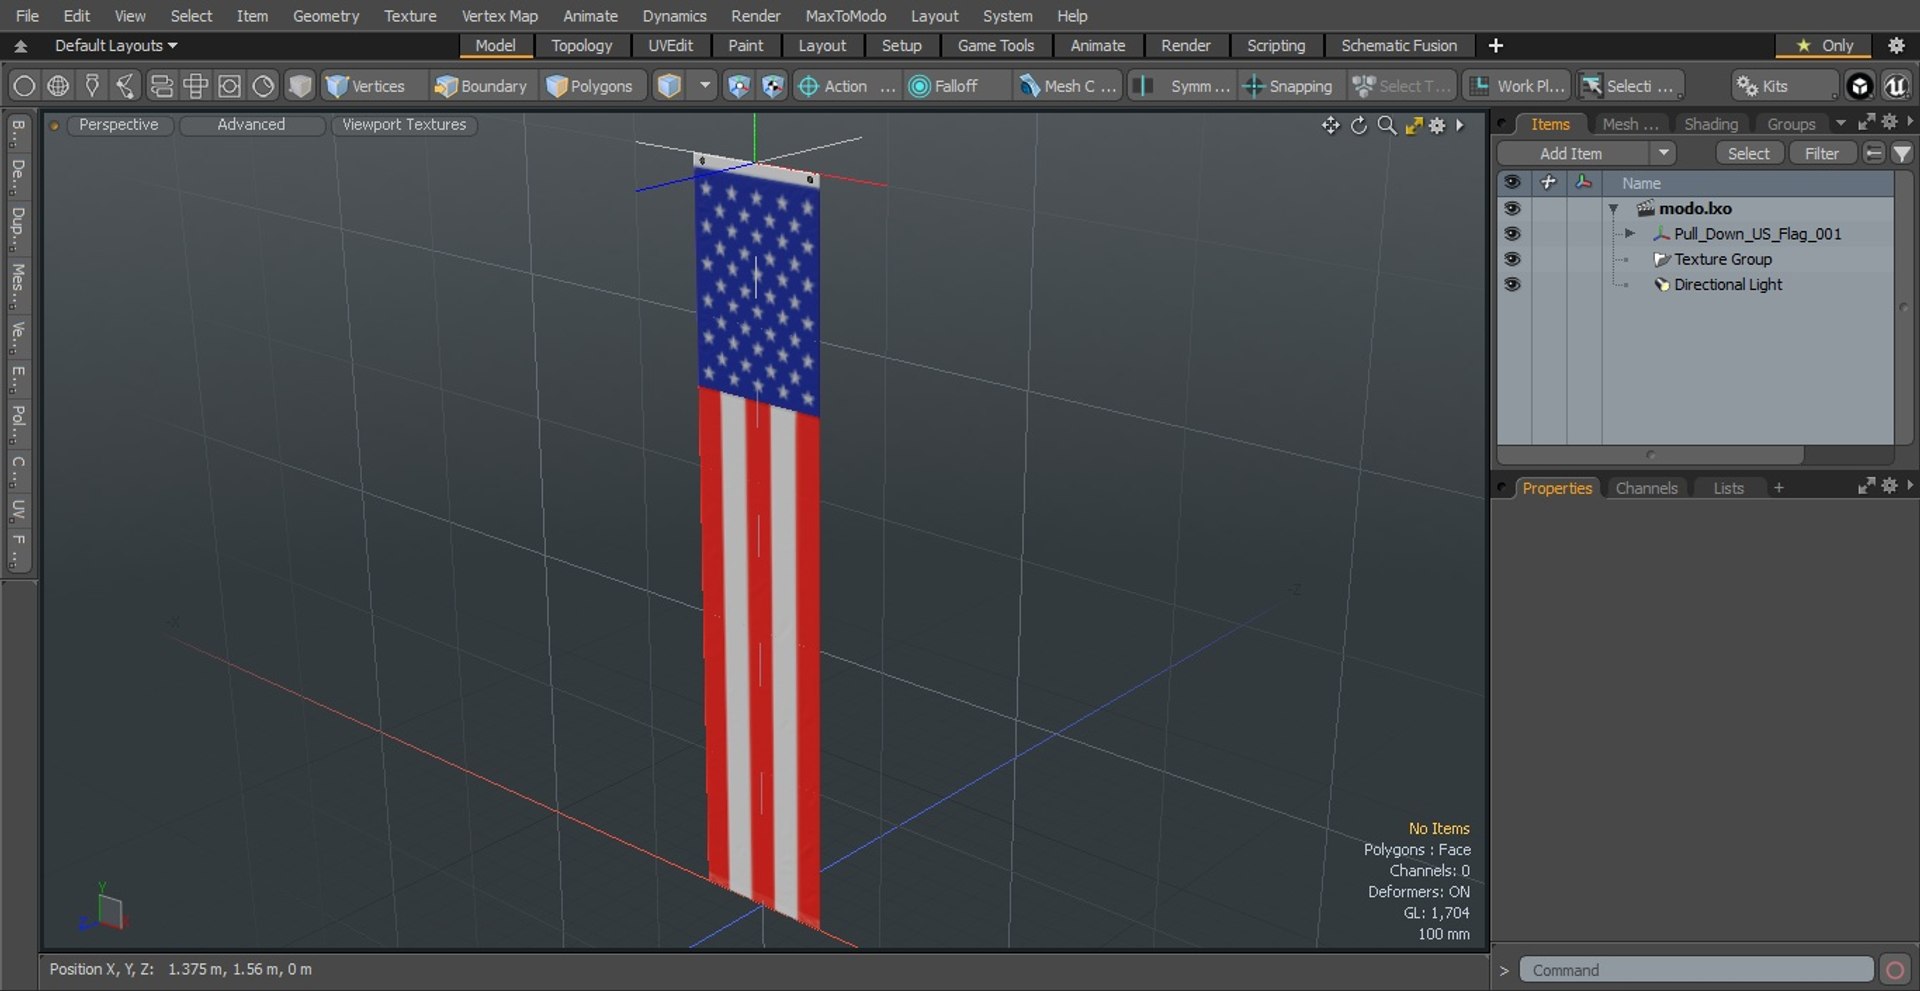Expand the Pull_Down_US_Flag_001 tree item
Image resolution: width=1920 pixels, height=991 pixels.
pos(1630,233)
